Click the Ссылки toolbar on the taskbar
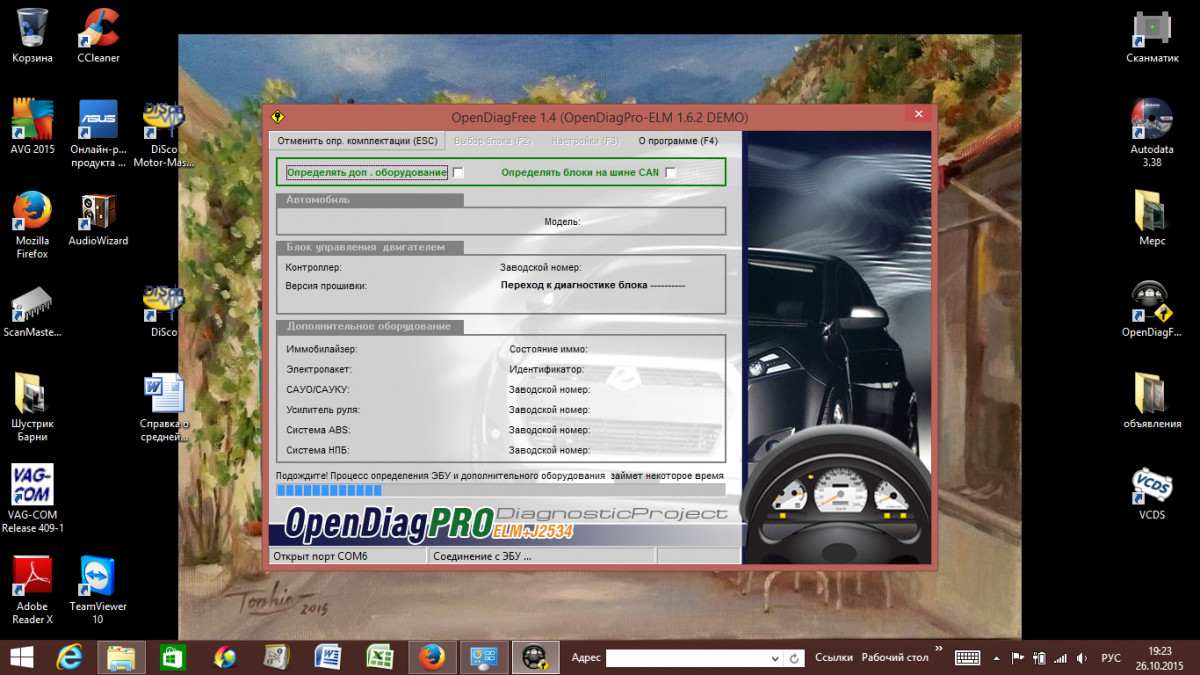1200x675 pixels. click(x=833, y=658)
